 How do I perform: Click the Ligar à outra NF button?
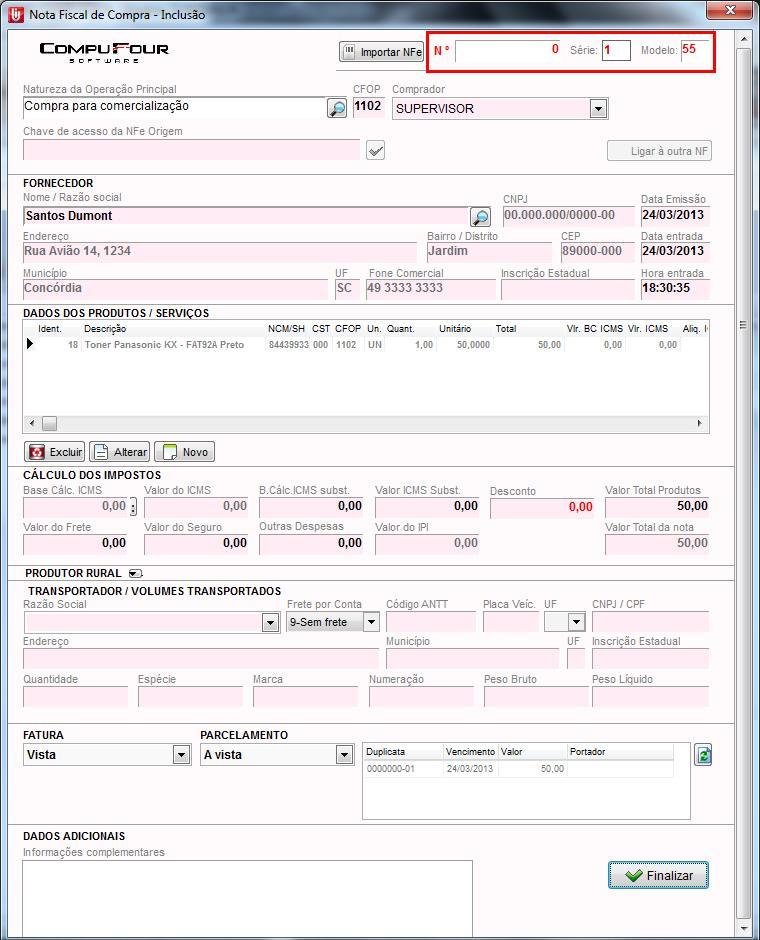(659, 151)
